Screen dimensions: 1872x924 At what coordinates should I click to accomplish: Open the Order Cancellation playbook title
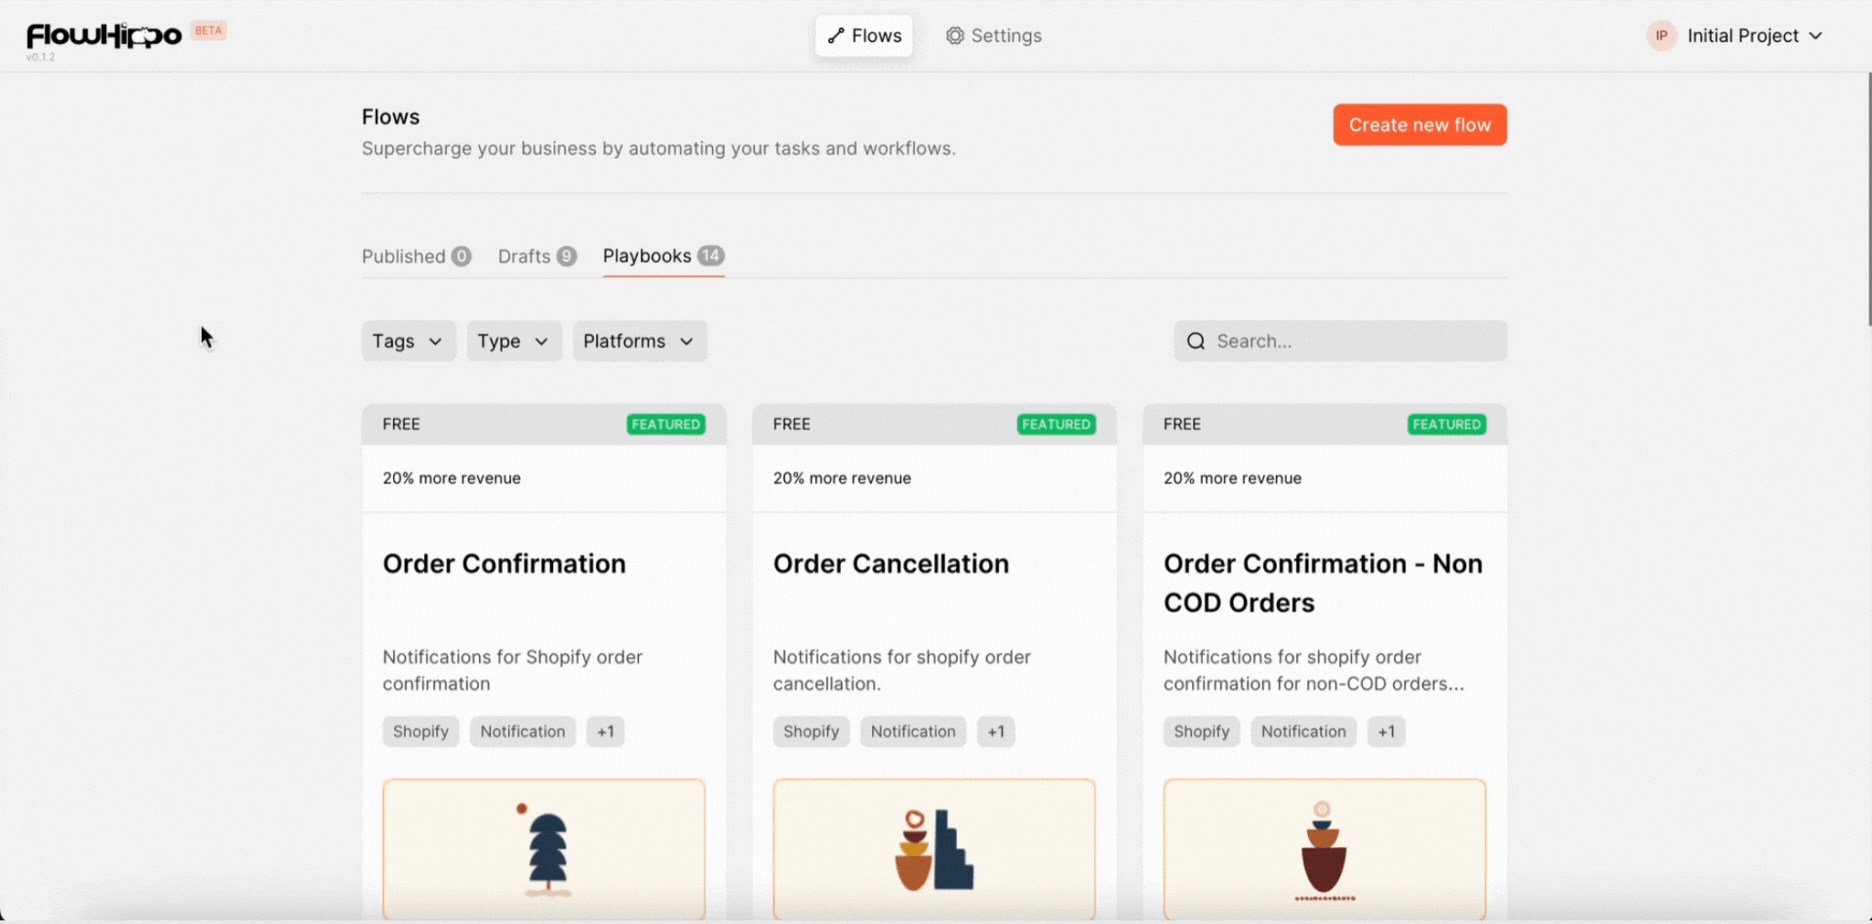(891, 564)
